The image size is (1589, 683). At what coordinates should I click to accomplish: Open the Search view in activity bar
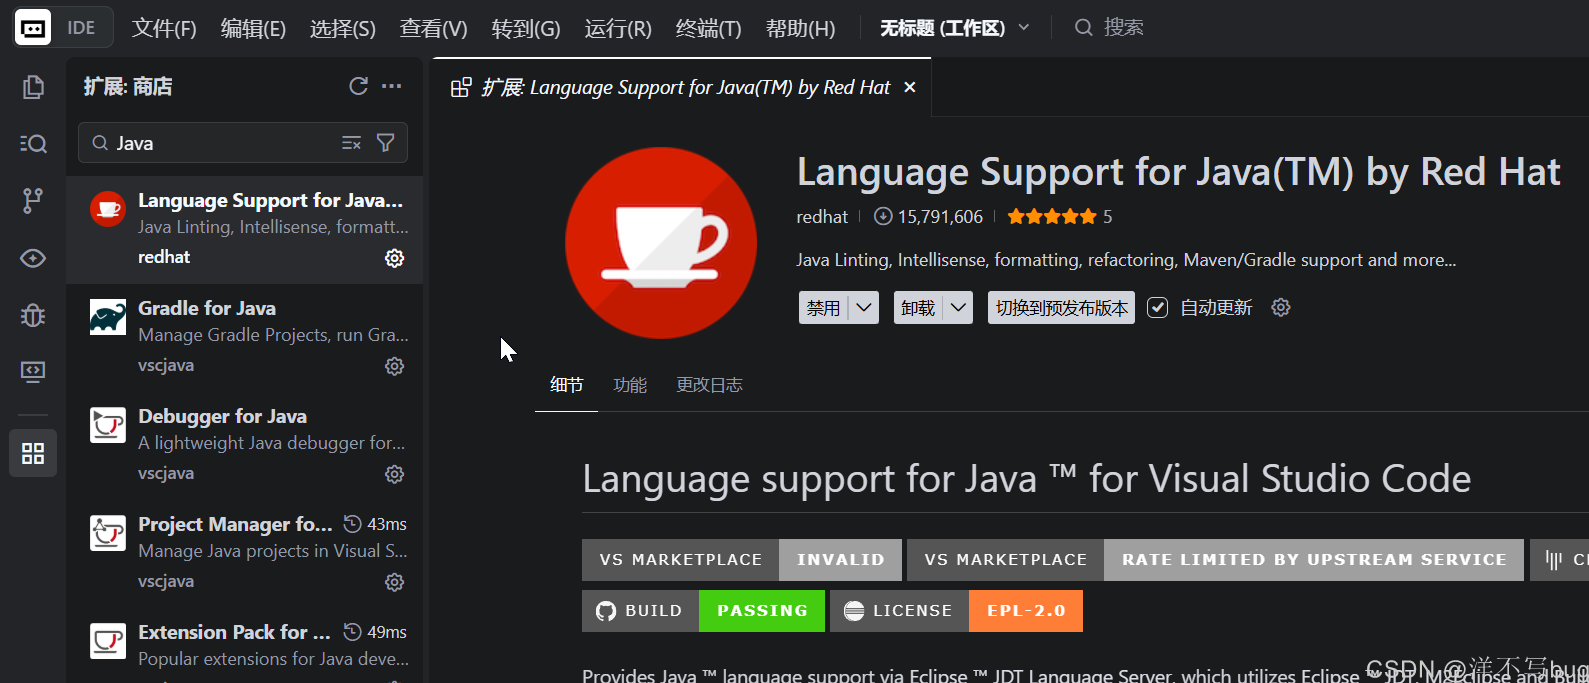pyautogui.click(x=33, y=144)
